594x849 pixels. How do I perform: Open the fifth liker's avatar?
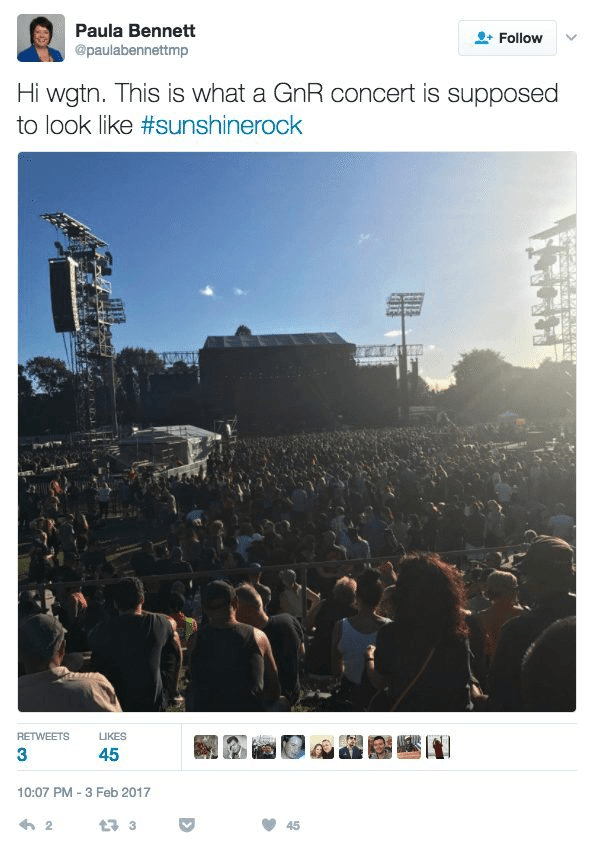click(322, 747)
